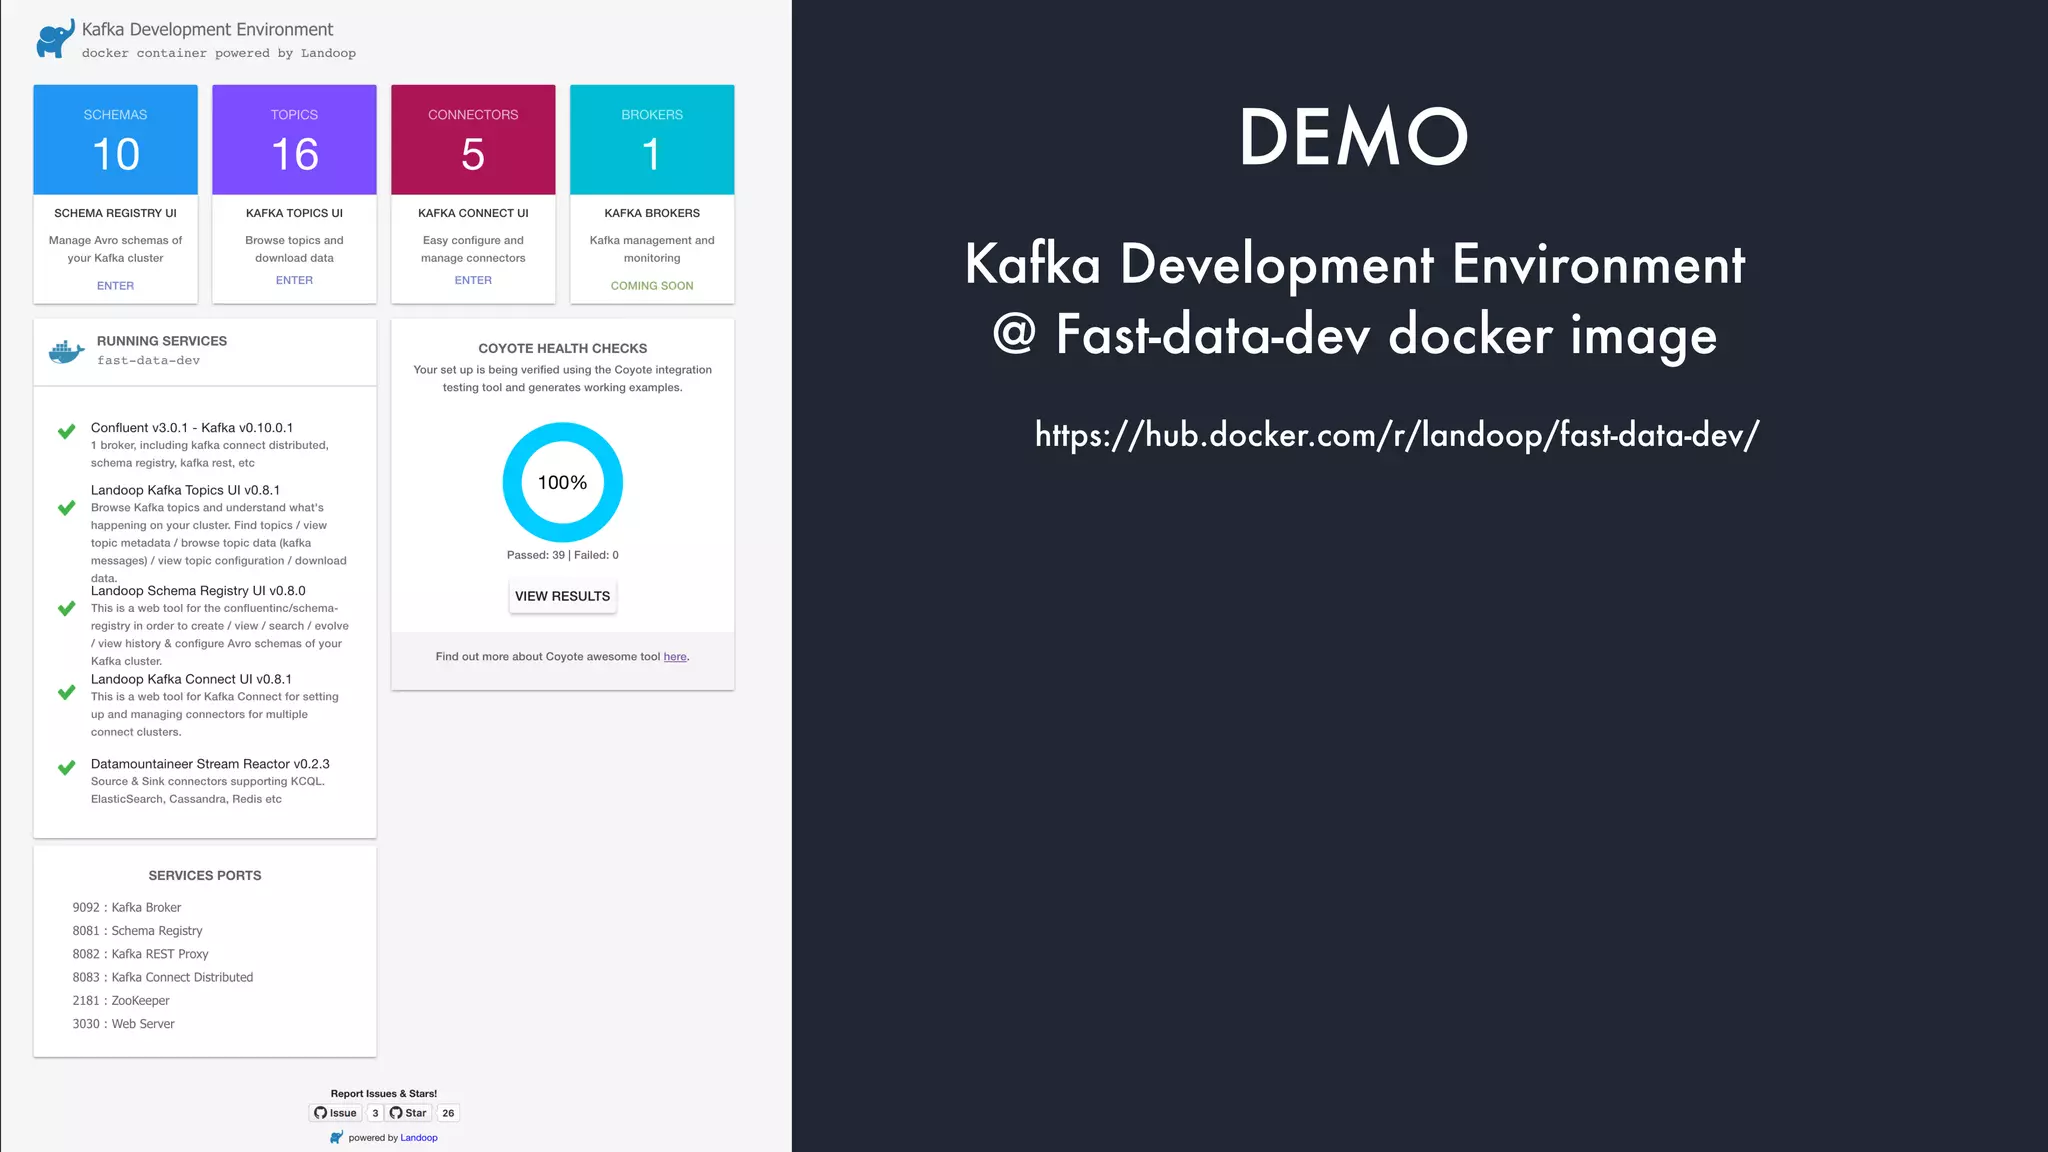Click the DEMO heading on the slide

[1354, 137]
